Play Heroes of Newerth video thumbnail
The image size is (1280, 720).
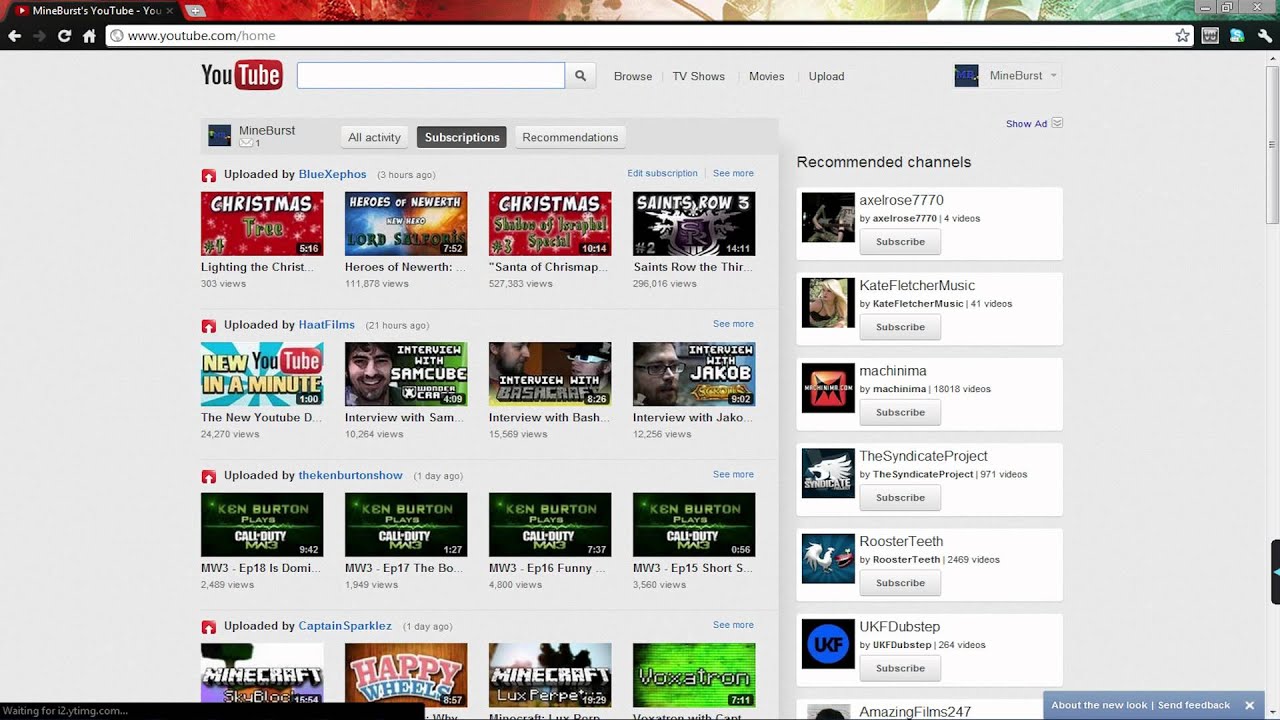tap(406, 224)
